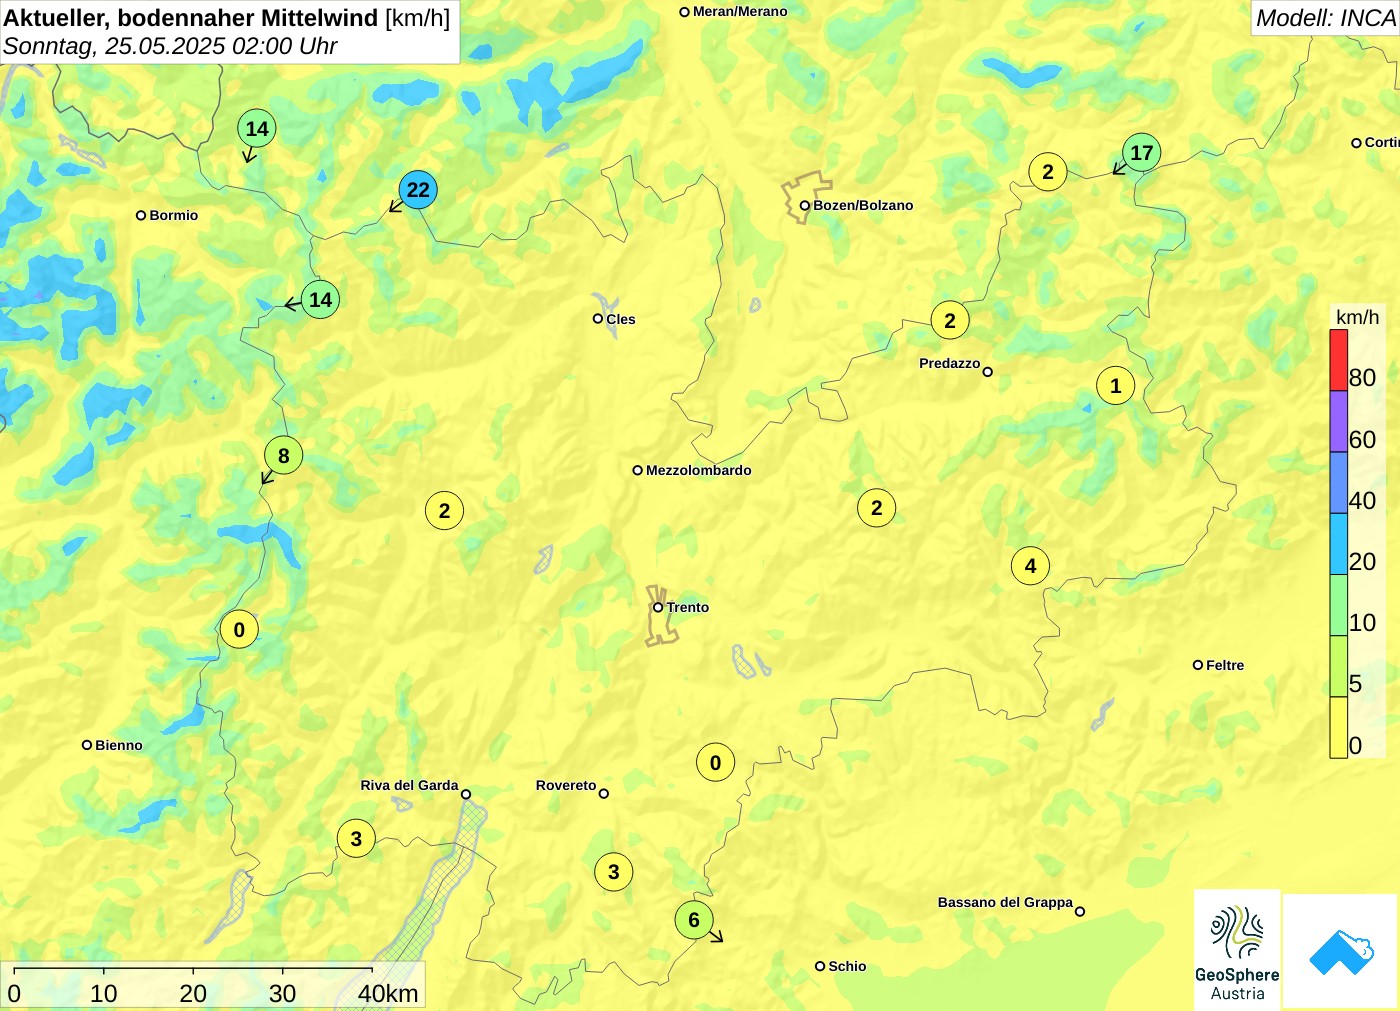Image resolution: width=1400 pixels, height=1011 pixels.
Task: Pick the 8 km/h wind marker
Action: pyautogui.click(x=284, y=456)
